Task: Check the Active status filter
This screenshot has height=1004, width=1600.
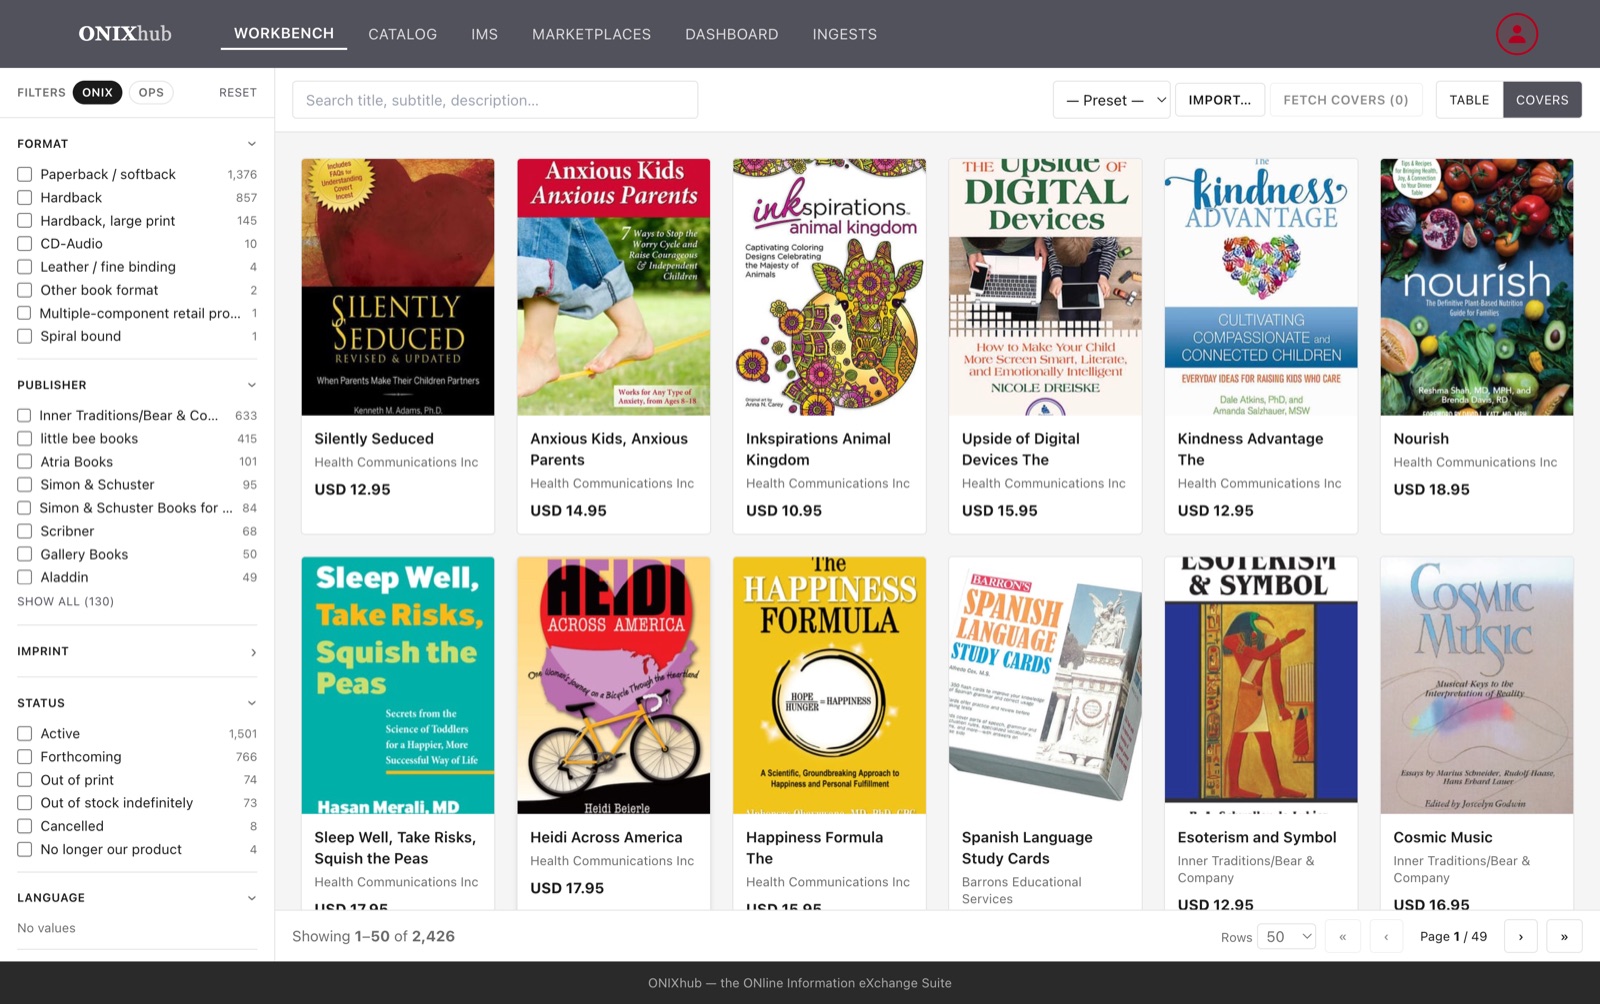Action: click(x=25, y=734)
